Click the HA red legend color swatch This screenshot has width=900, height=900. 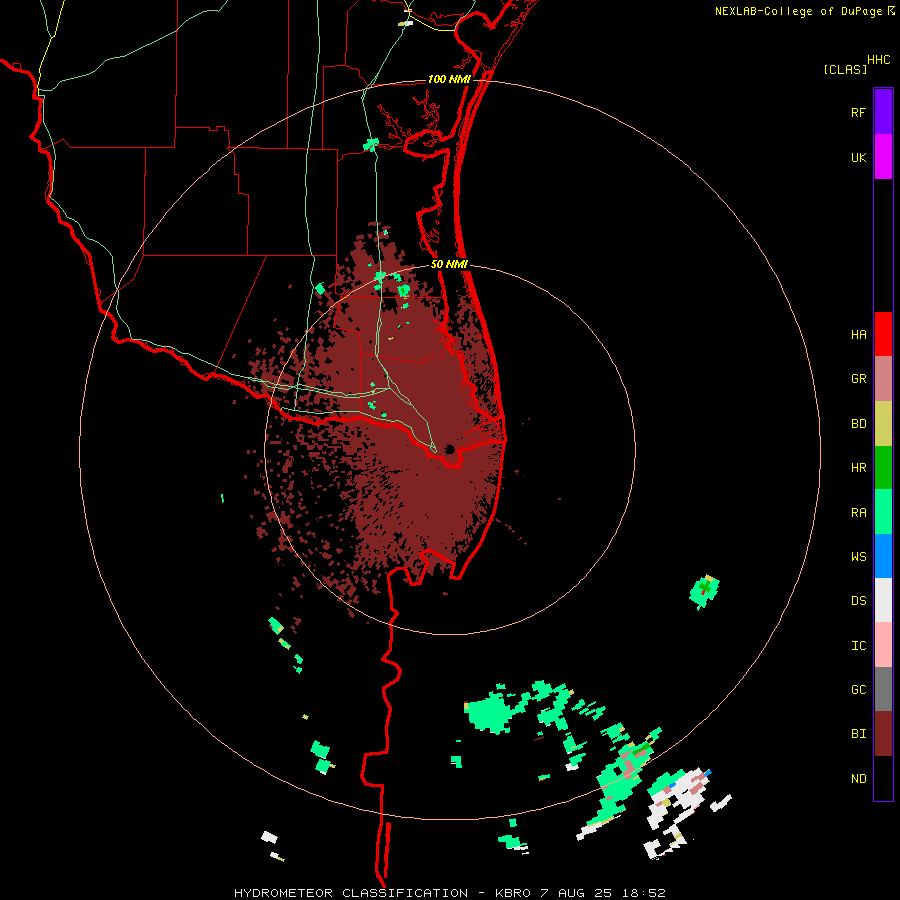point(883,334)
